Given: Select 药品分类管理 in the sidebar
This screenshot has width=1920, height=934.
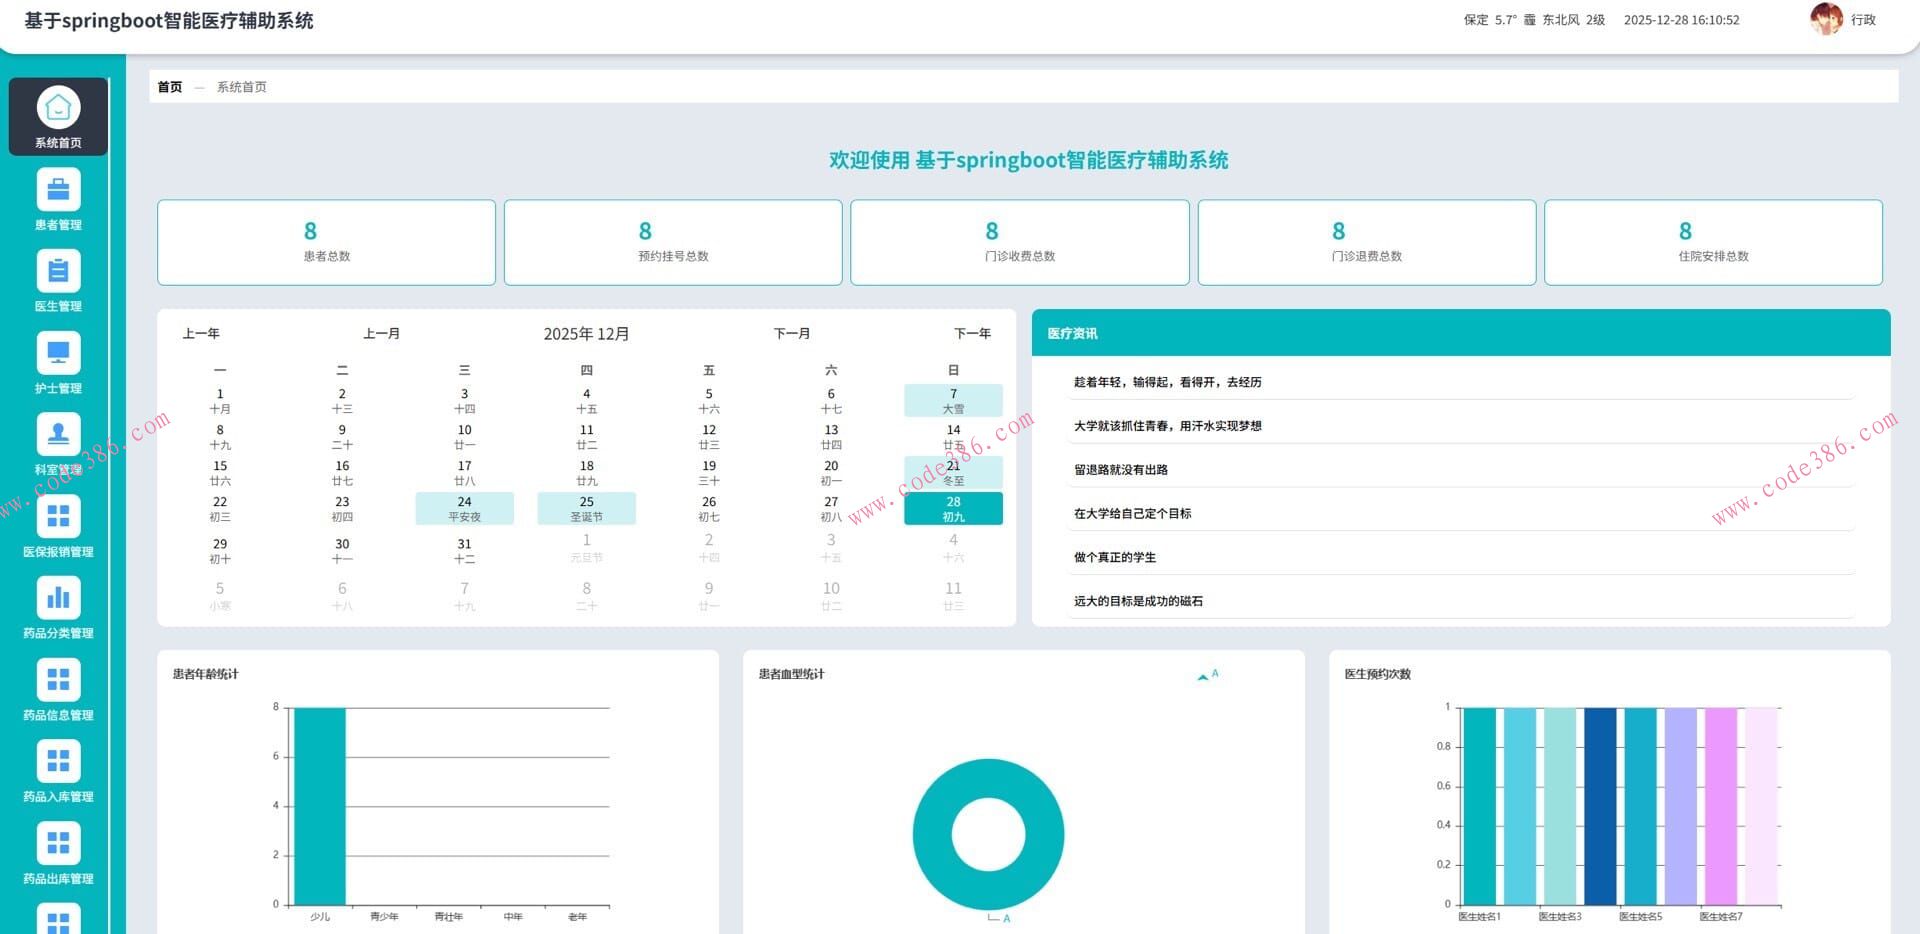Looking at the screenshot, I should [x=57, y=608].
